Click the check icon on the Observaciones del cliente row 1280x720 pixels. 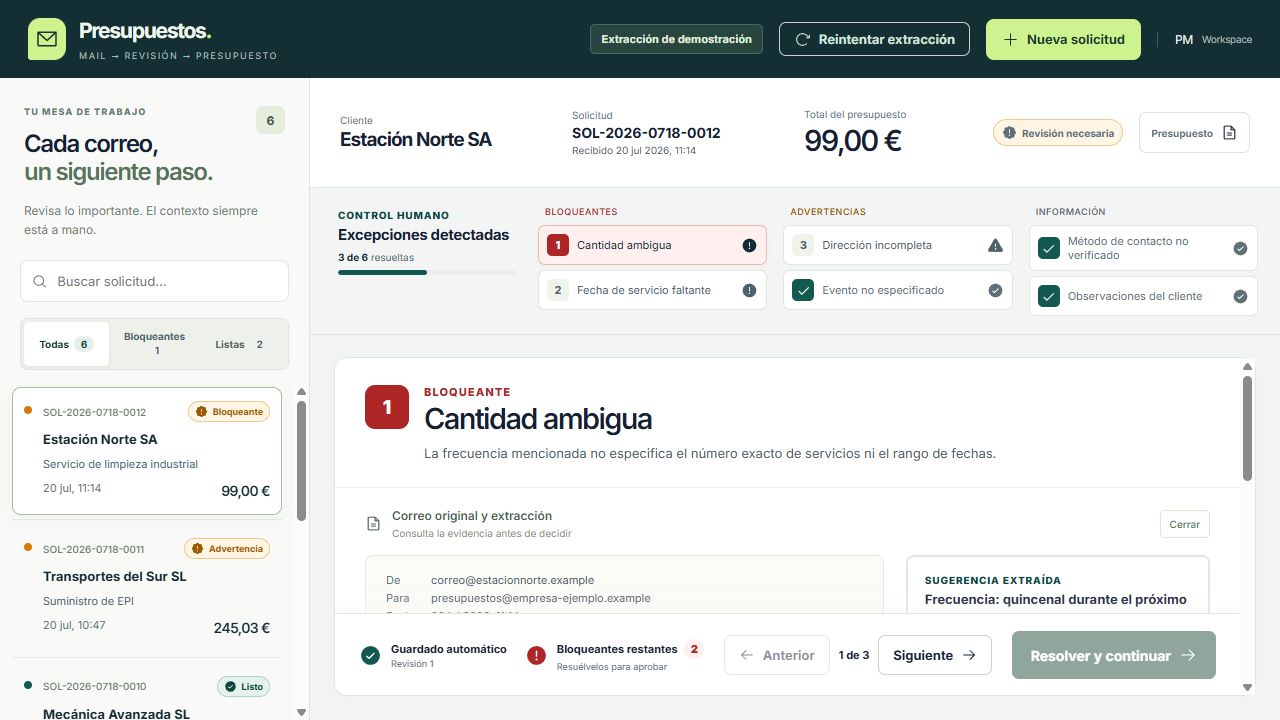(x=1240, y=296)
